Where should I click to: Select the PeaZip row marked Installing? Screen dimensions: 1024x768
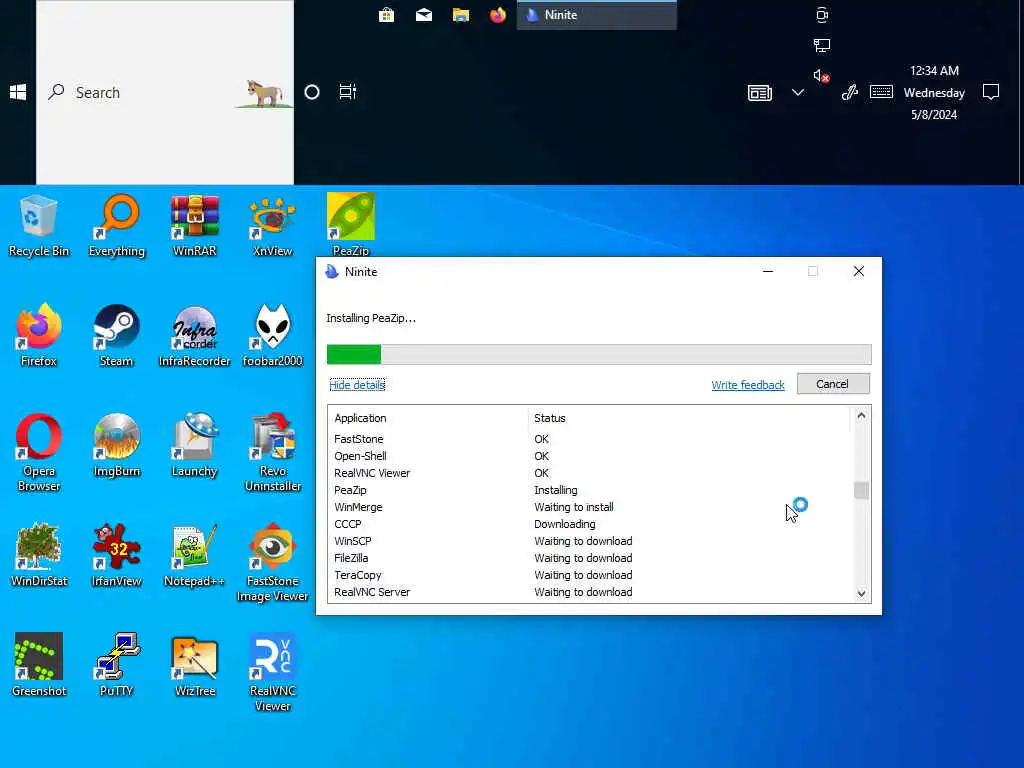pos(590,490)
